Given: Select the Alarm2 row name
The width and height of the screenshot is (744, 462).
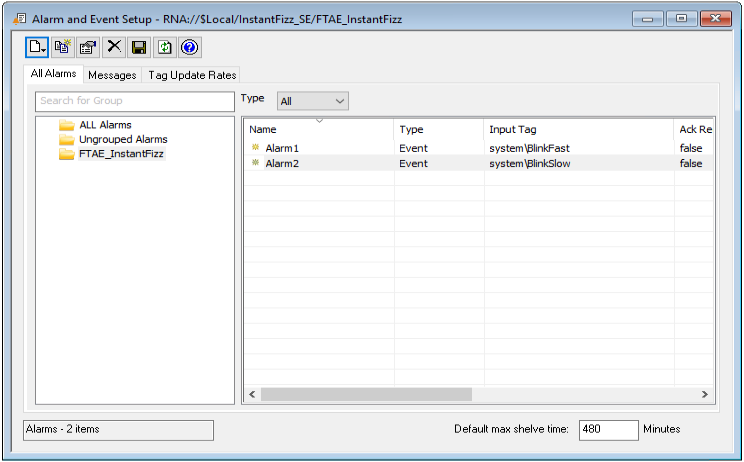Looking at the screenshot, I should tap(282, 163).
